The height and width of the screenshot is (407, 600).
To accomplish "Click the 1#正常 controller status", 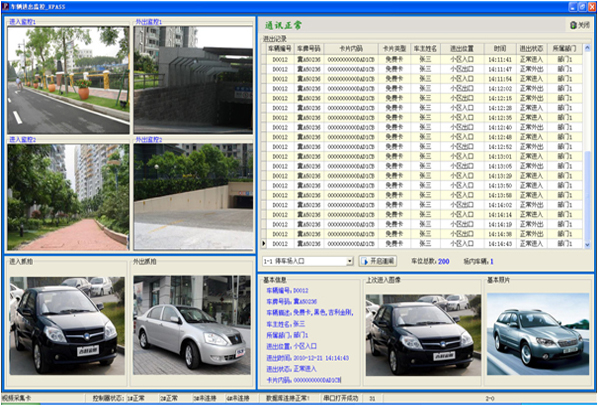I will click(136, 399).
